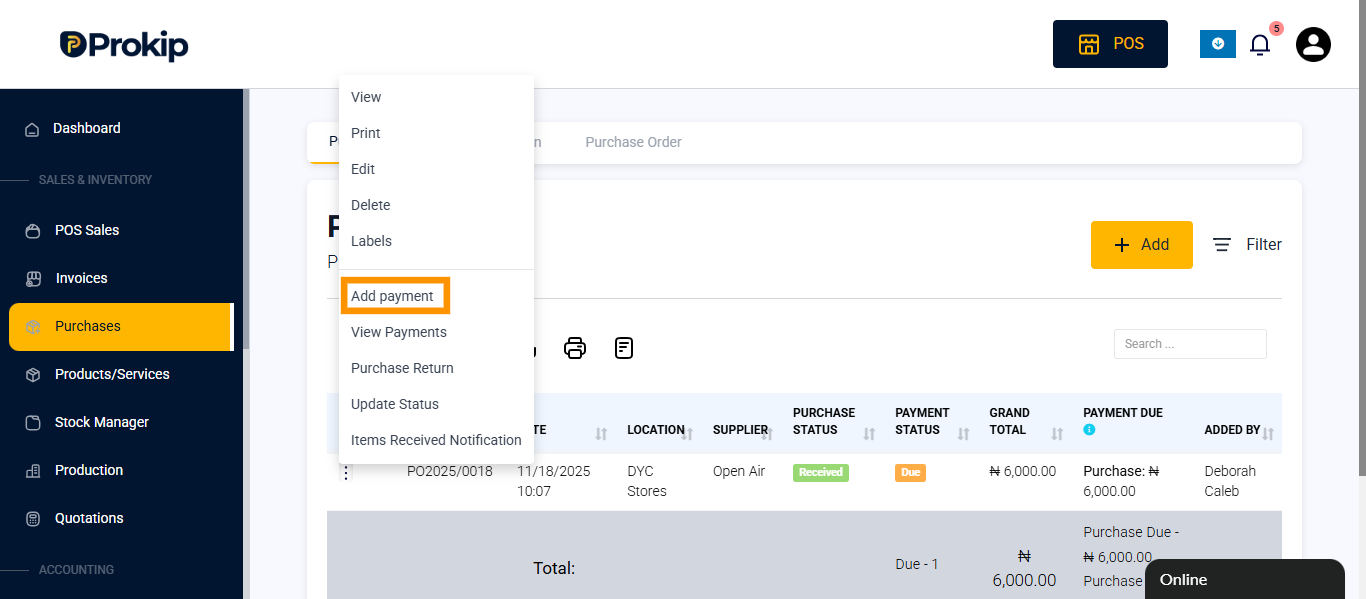Viewport: 1366px width, 599px height.
Task: Select Purchase Return menu entry
Action: (402, 368)
